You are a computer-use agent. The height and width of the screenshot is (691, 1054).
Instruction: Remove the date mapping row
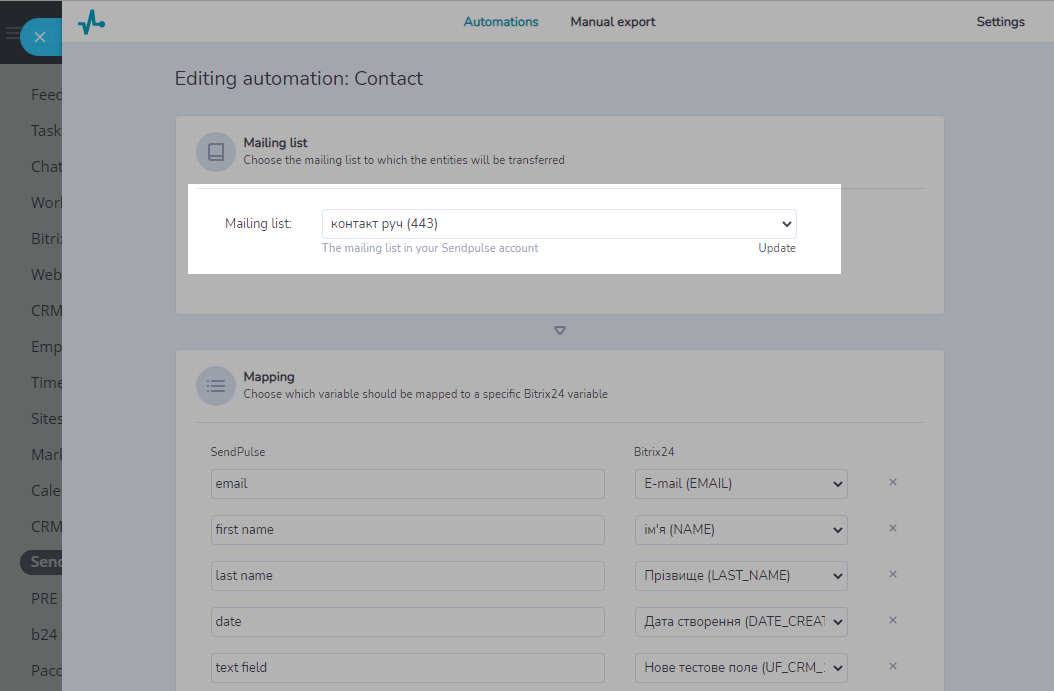(893, 621)
